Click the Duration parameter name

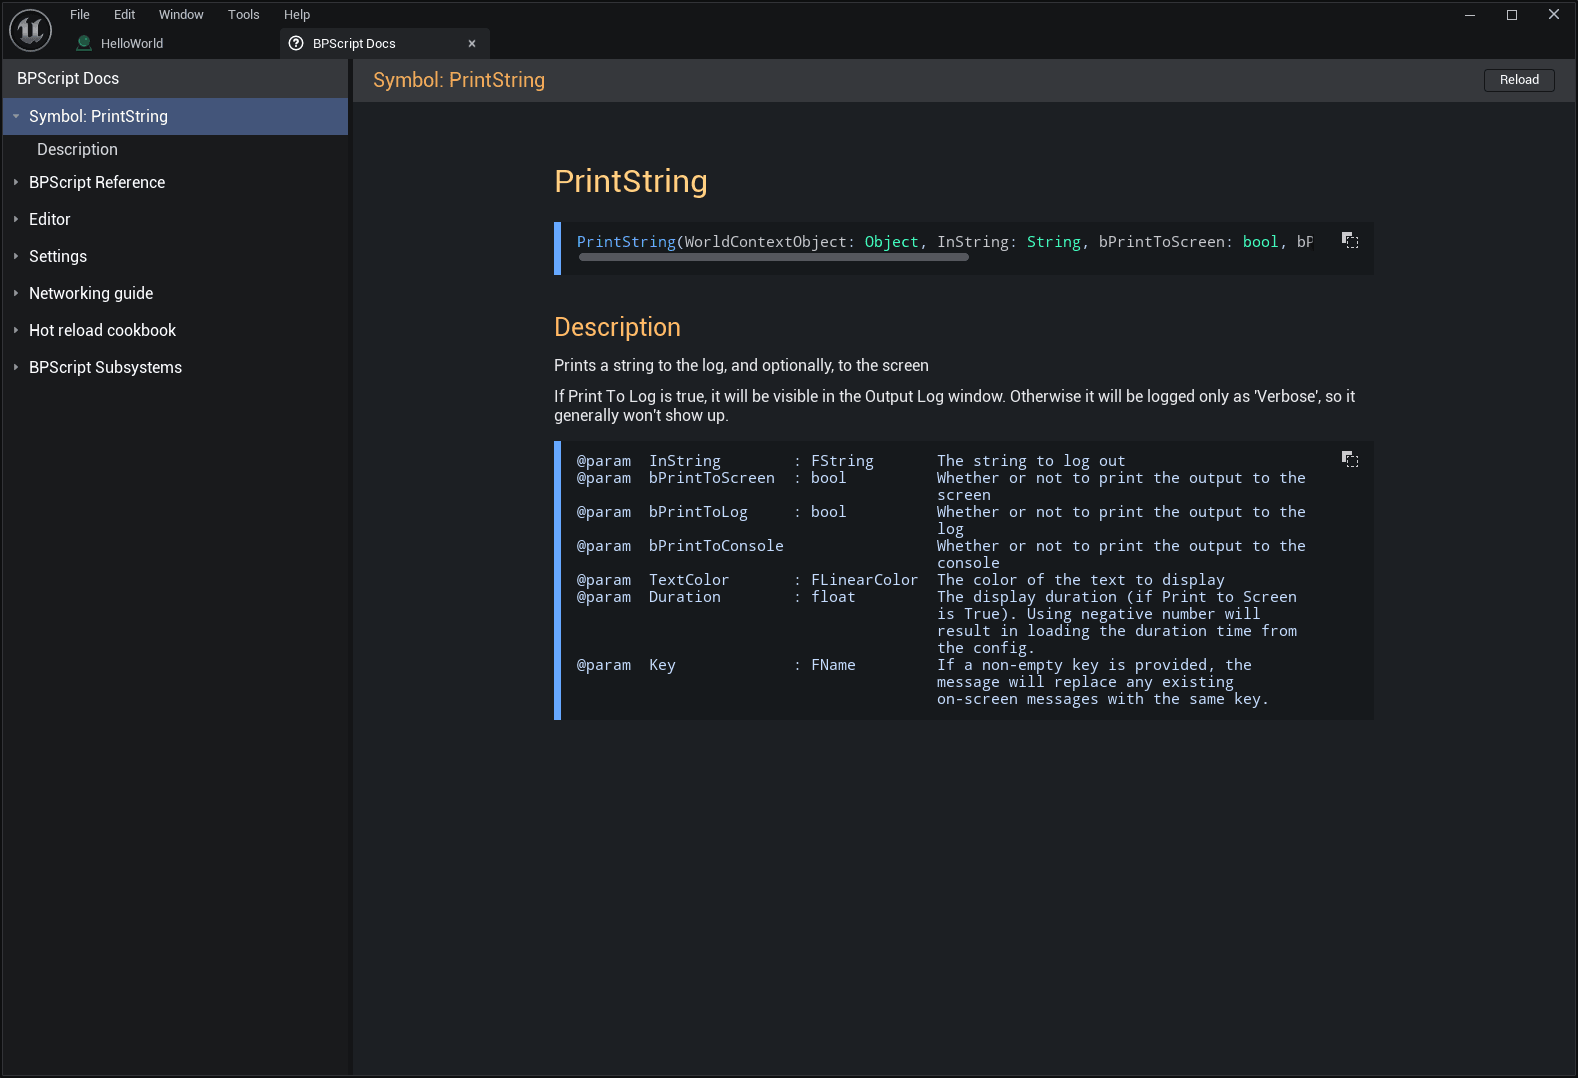(685, 597)
